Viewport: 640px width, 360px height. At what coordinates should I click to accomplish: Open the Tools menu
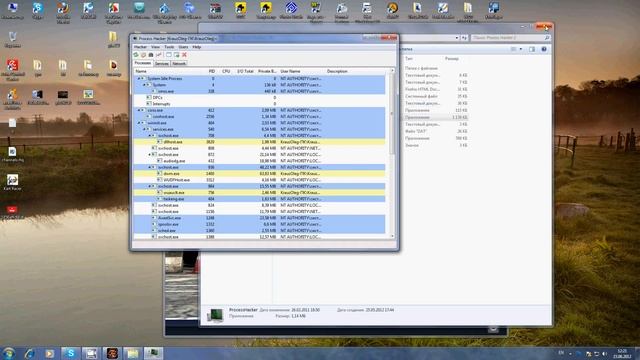click(x=169, y=47)
